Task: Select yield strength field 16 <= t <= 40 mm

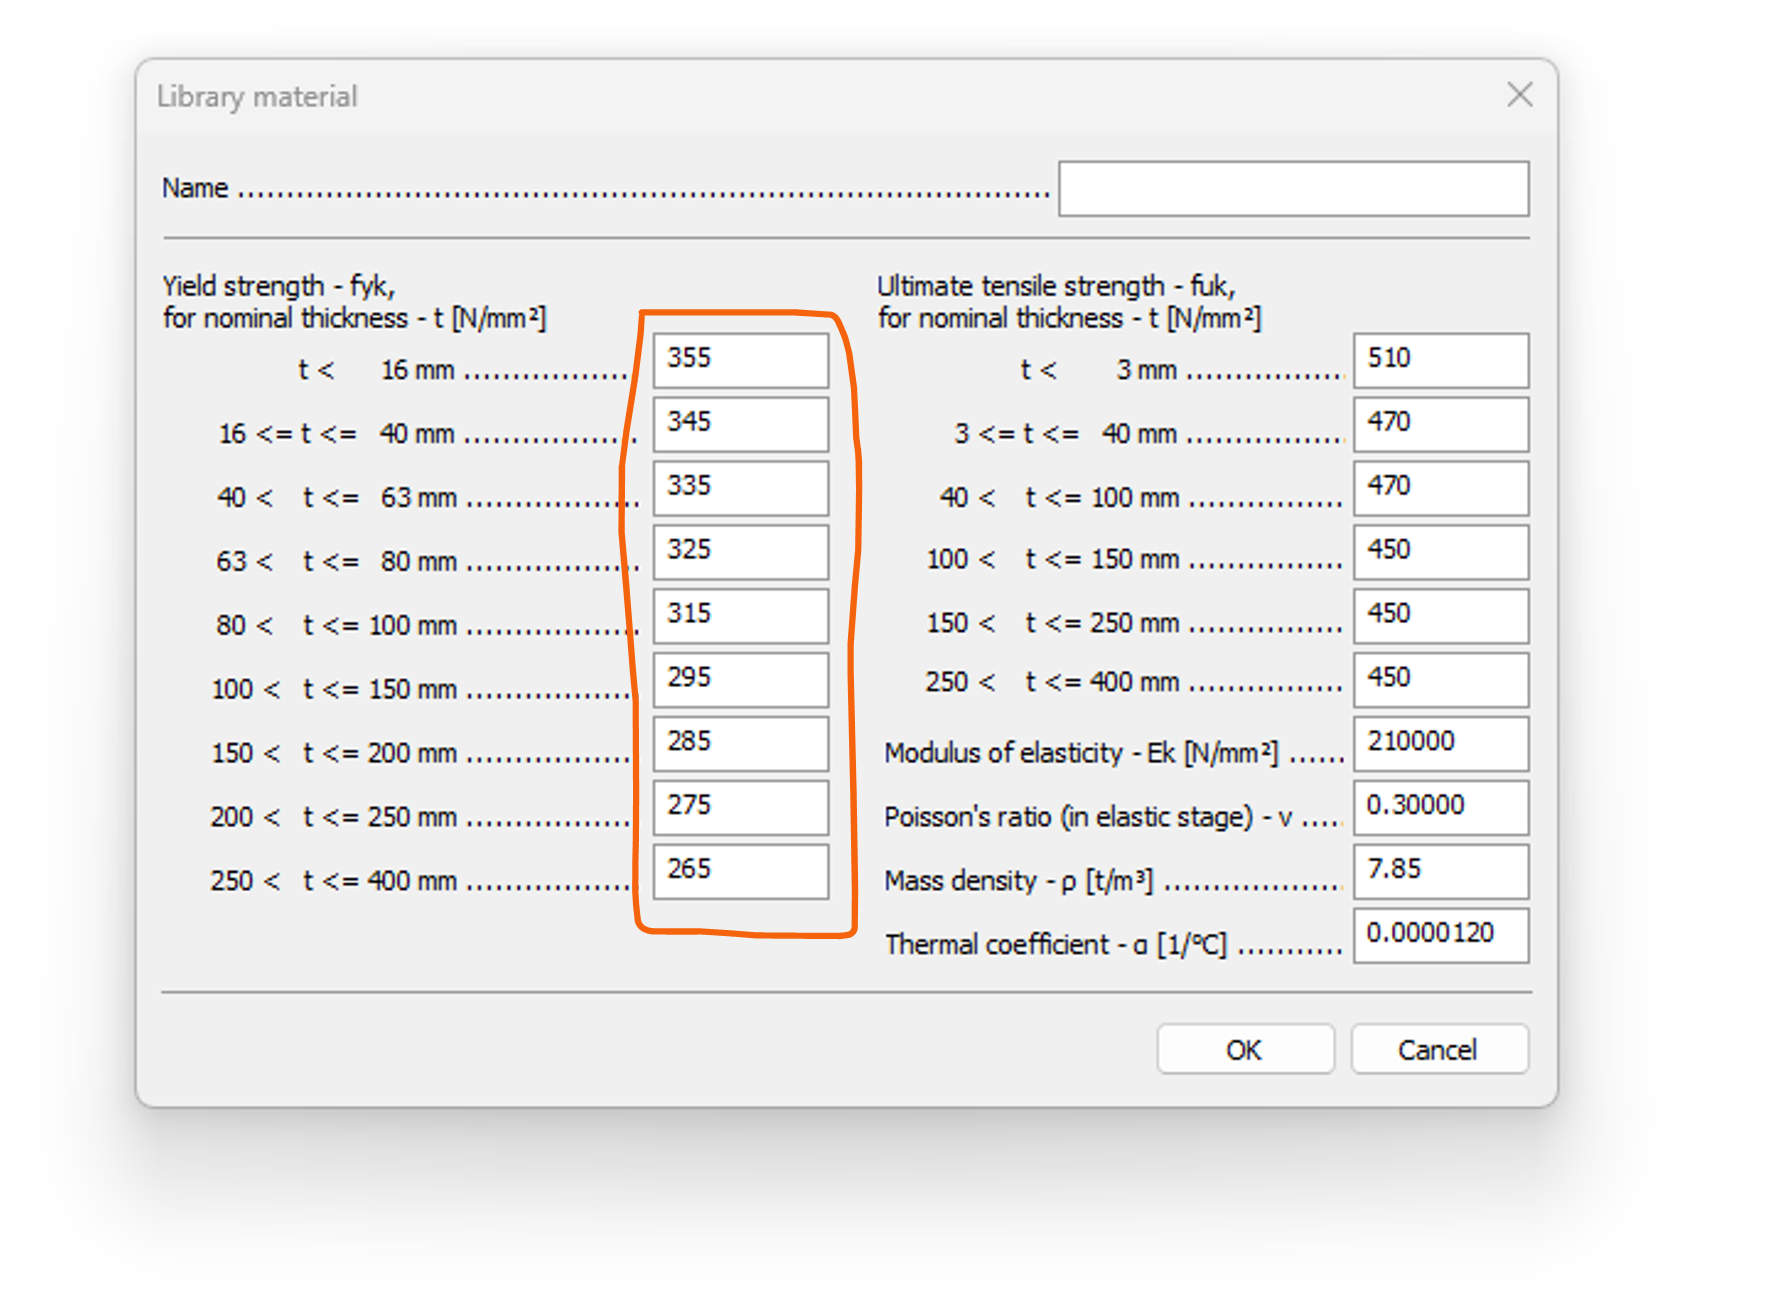Action: coord(741,424)
